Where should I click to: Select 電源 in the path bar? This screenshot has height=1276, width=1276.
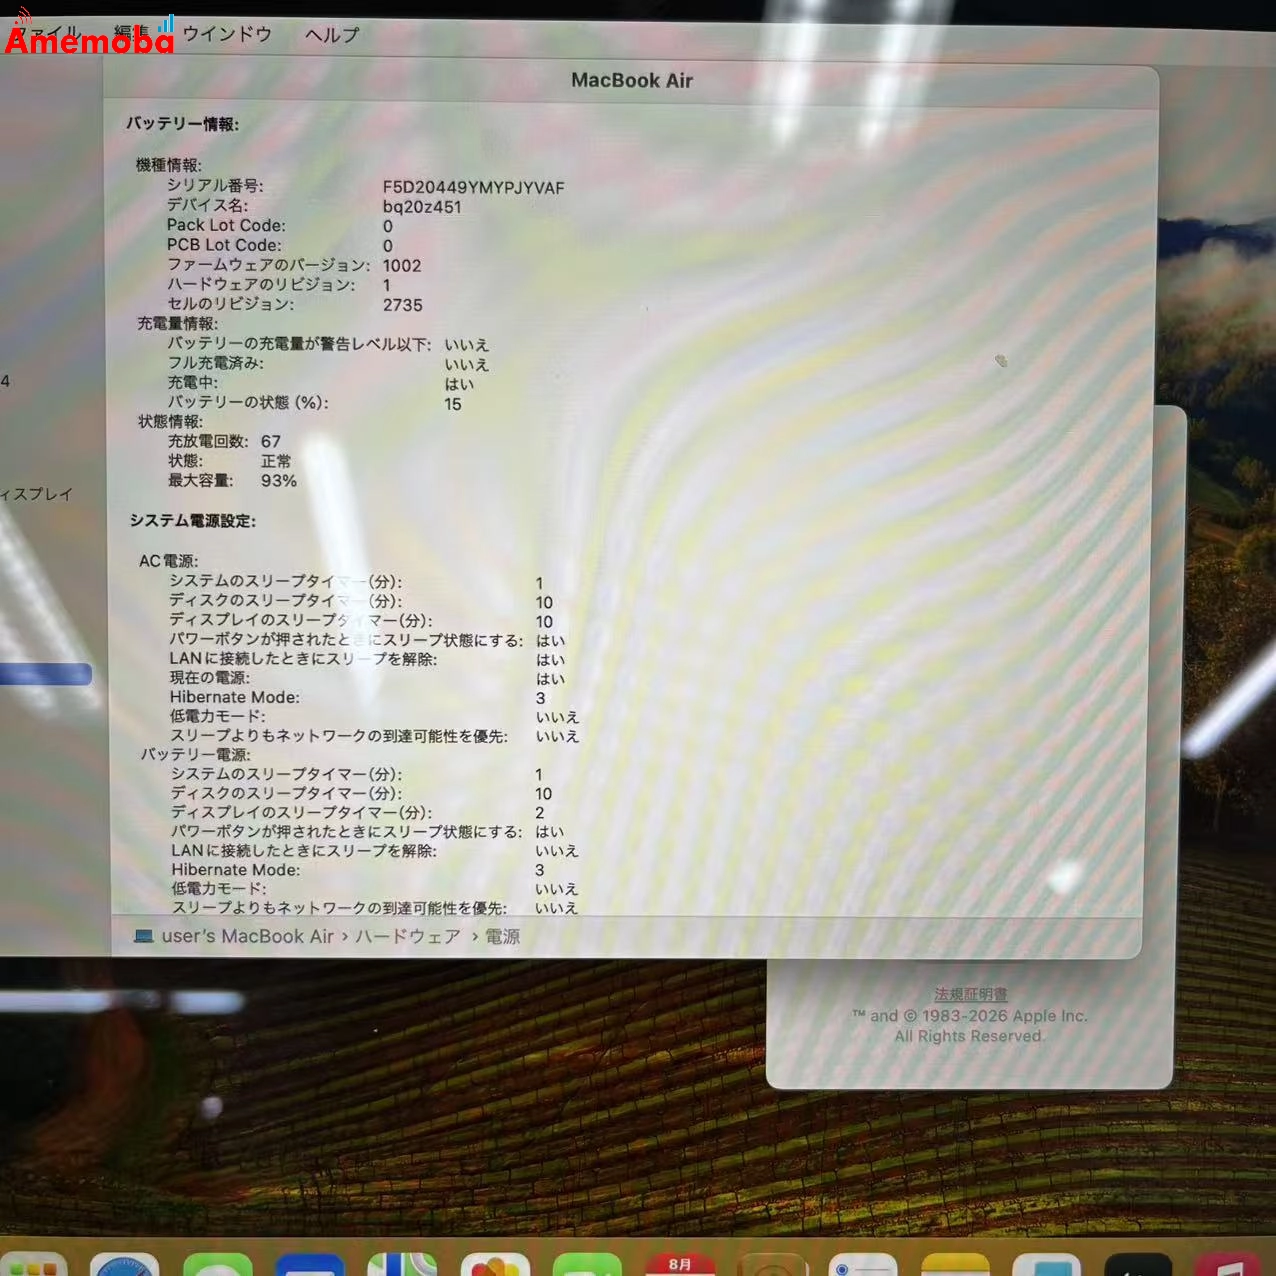tap(503, 936)
